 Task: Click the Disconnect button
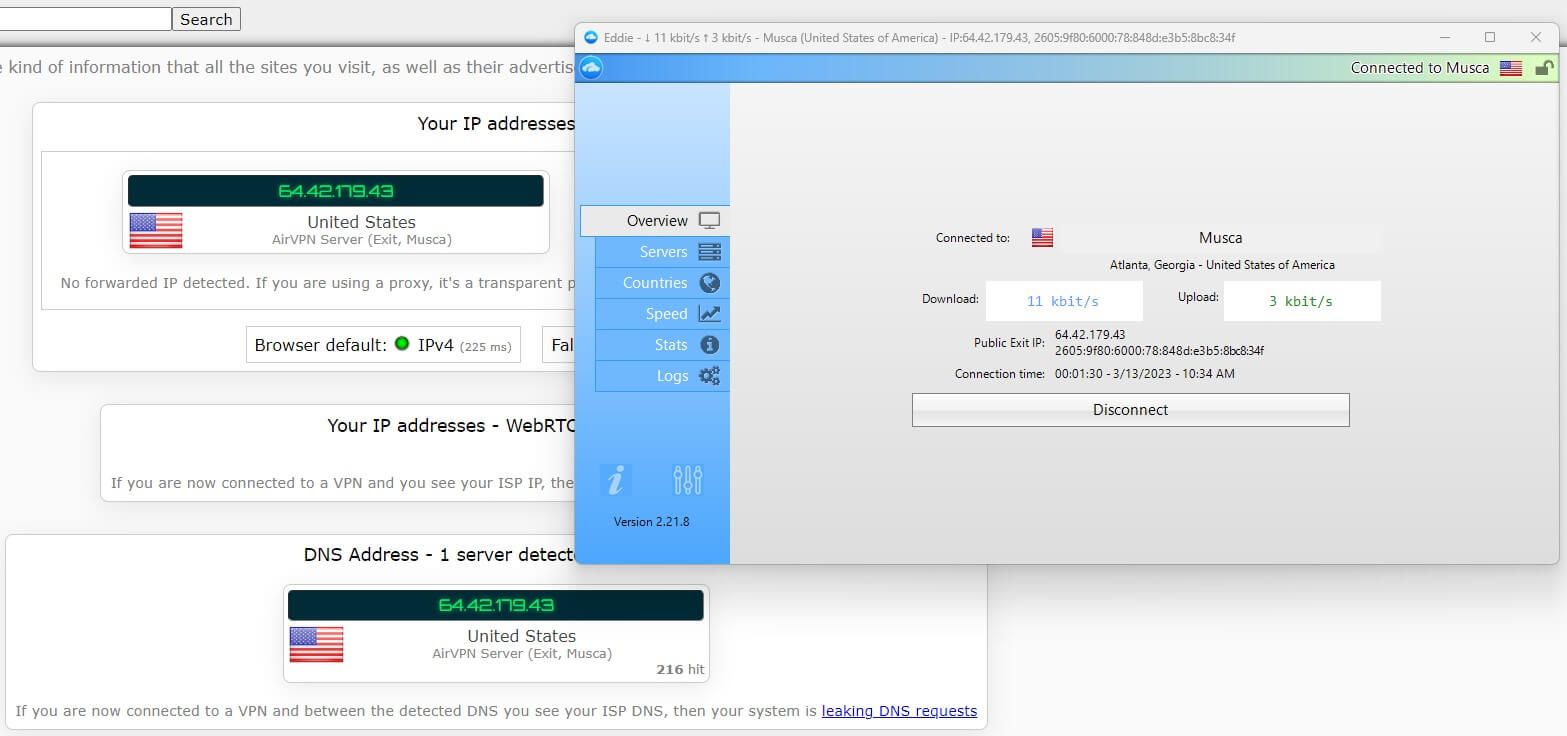pyautogui.click(x=1130, y=410)
